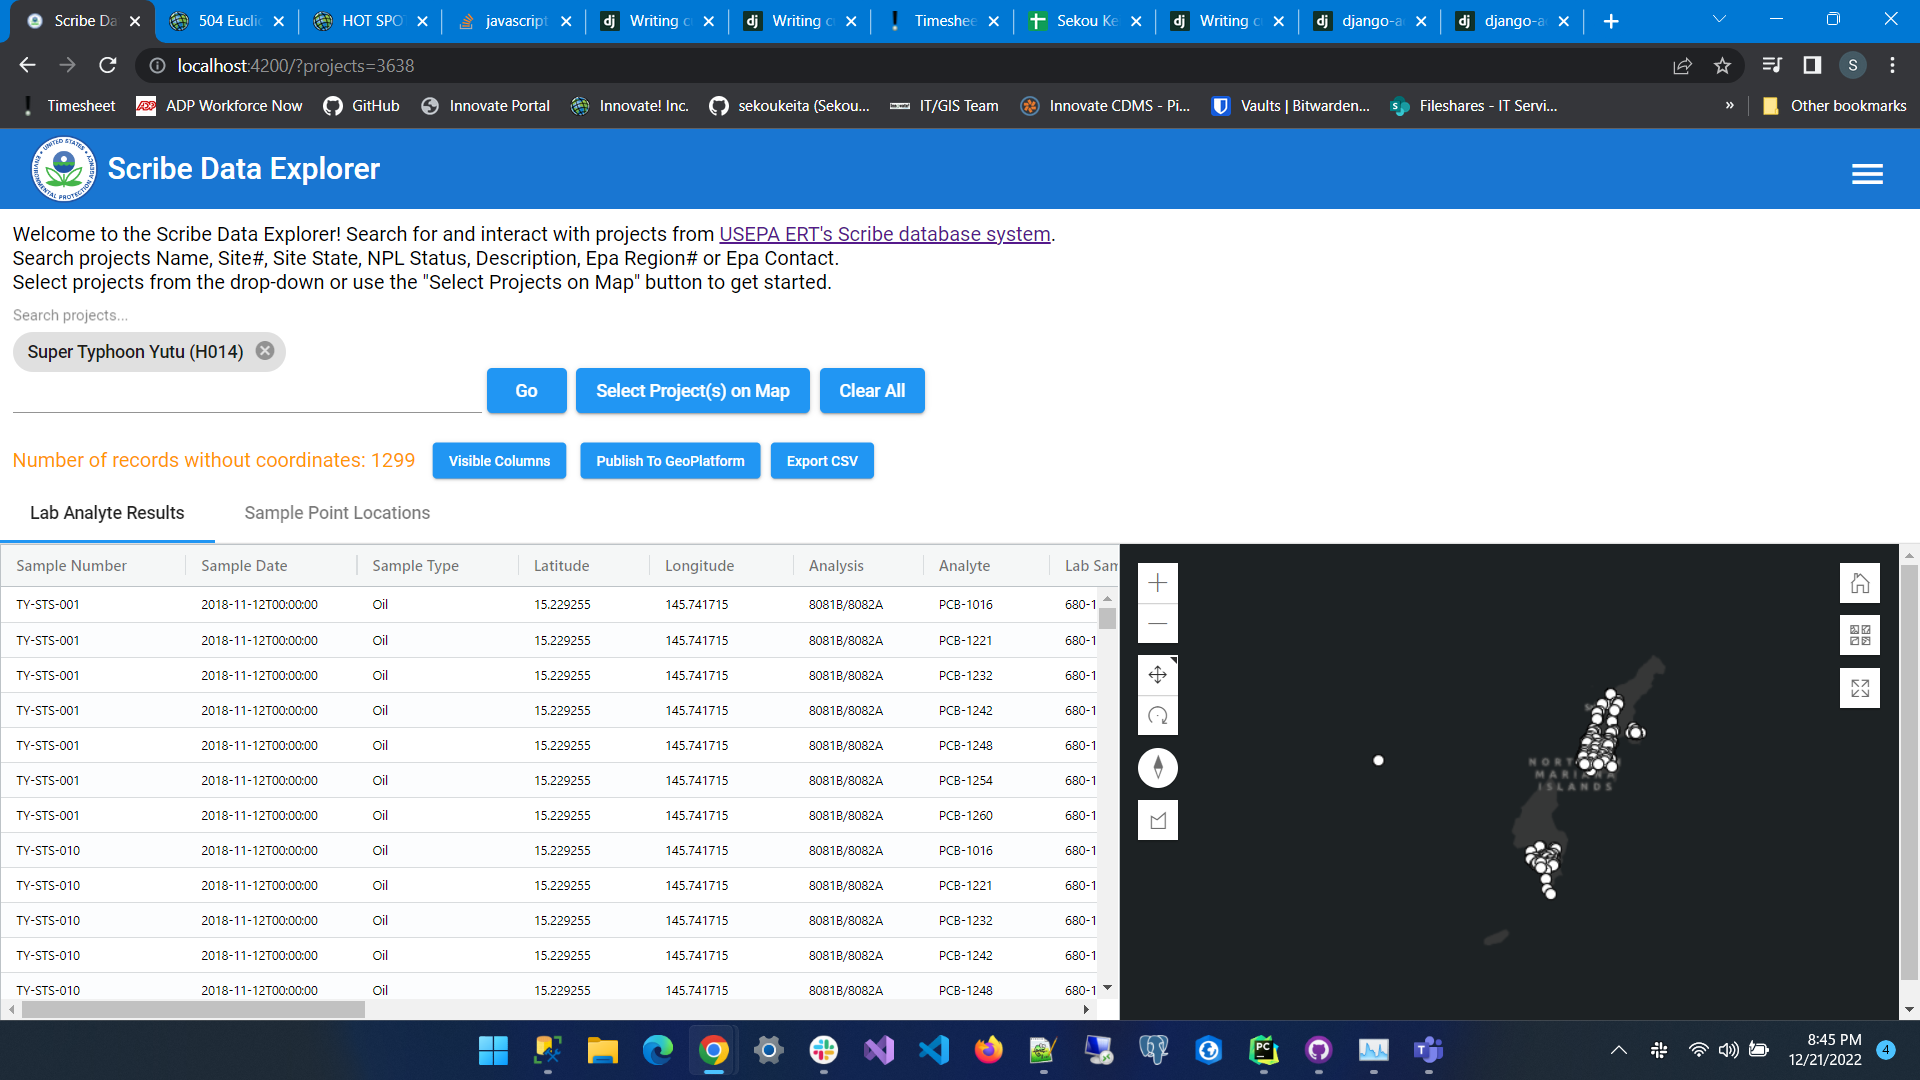Open USEPA ERT's Scribe database link
The image size is (1920, 1080).
[884, 234]
